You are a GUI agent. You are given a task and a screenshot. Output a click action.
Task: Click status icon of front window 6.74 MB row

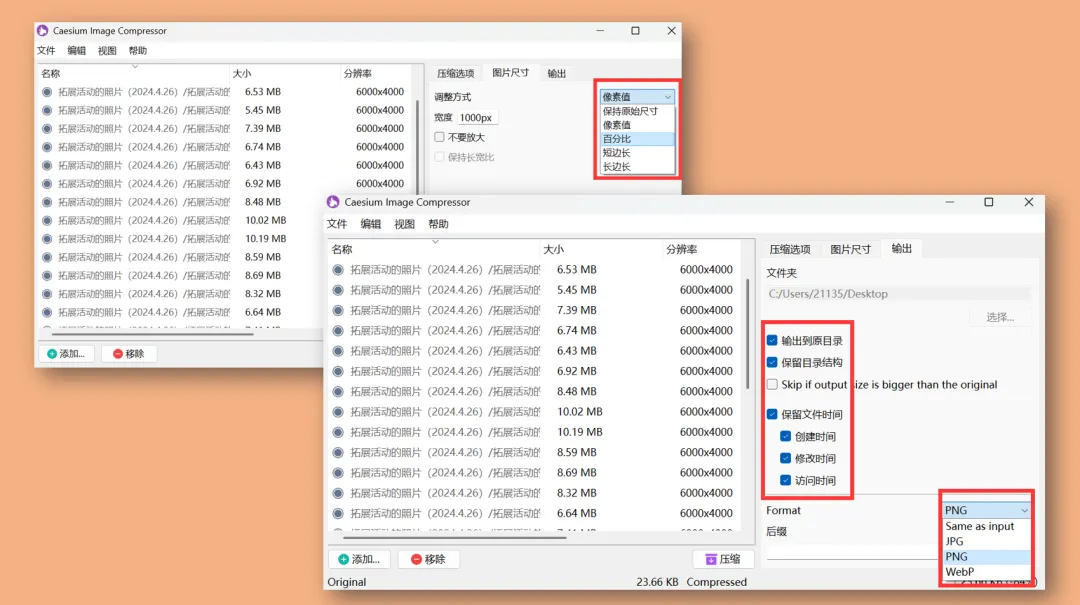(338, 331)
